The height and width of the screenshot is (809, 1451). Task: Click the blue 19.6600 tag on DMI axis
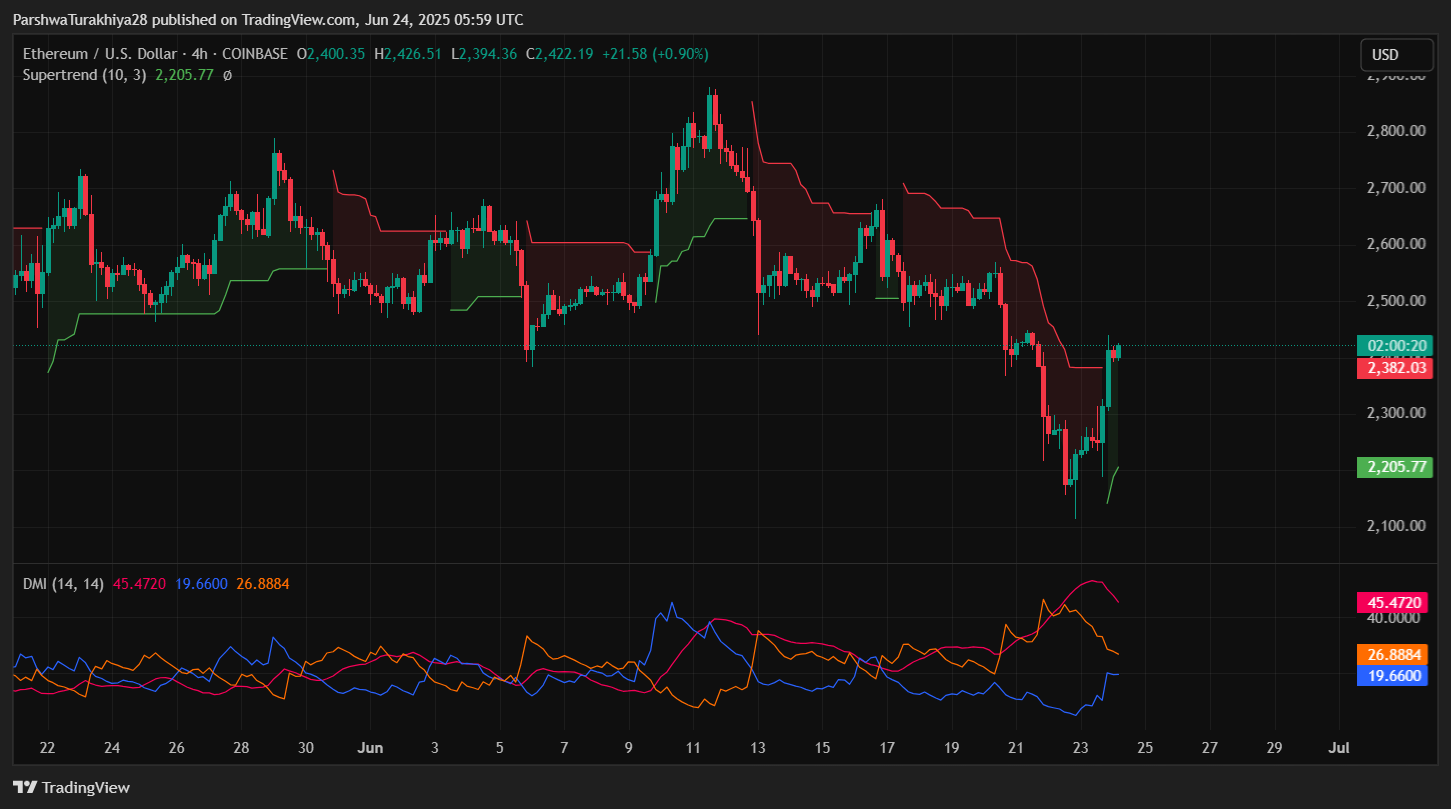(x=1392, y=675)
